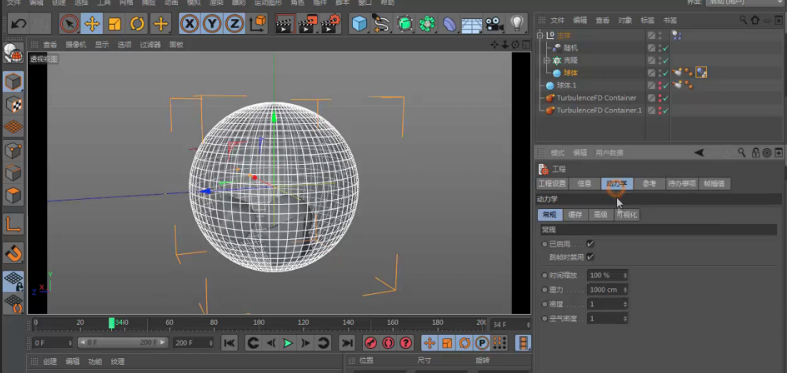Open the viewport 过滤器 menu
The height and width of the screenshot is (373, 787).
[x=150, y=45]
